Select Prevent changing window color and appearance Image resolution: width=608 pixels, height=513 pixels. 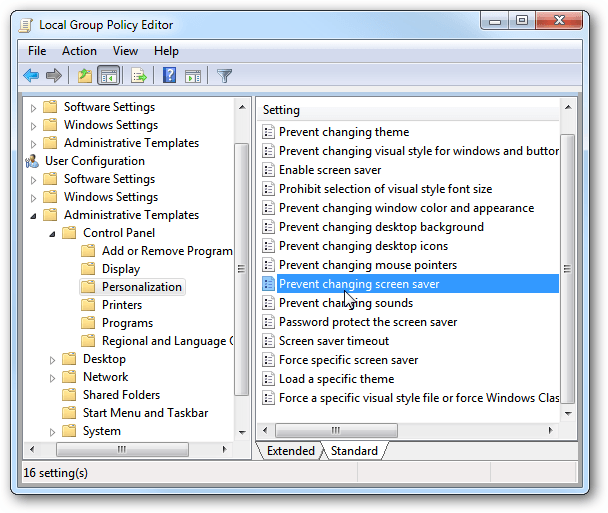406,208
